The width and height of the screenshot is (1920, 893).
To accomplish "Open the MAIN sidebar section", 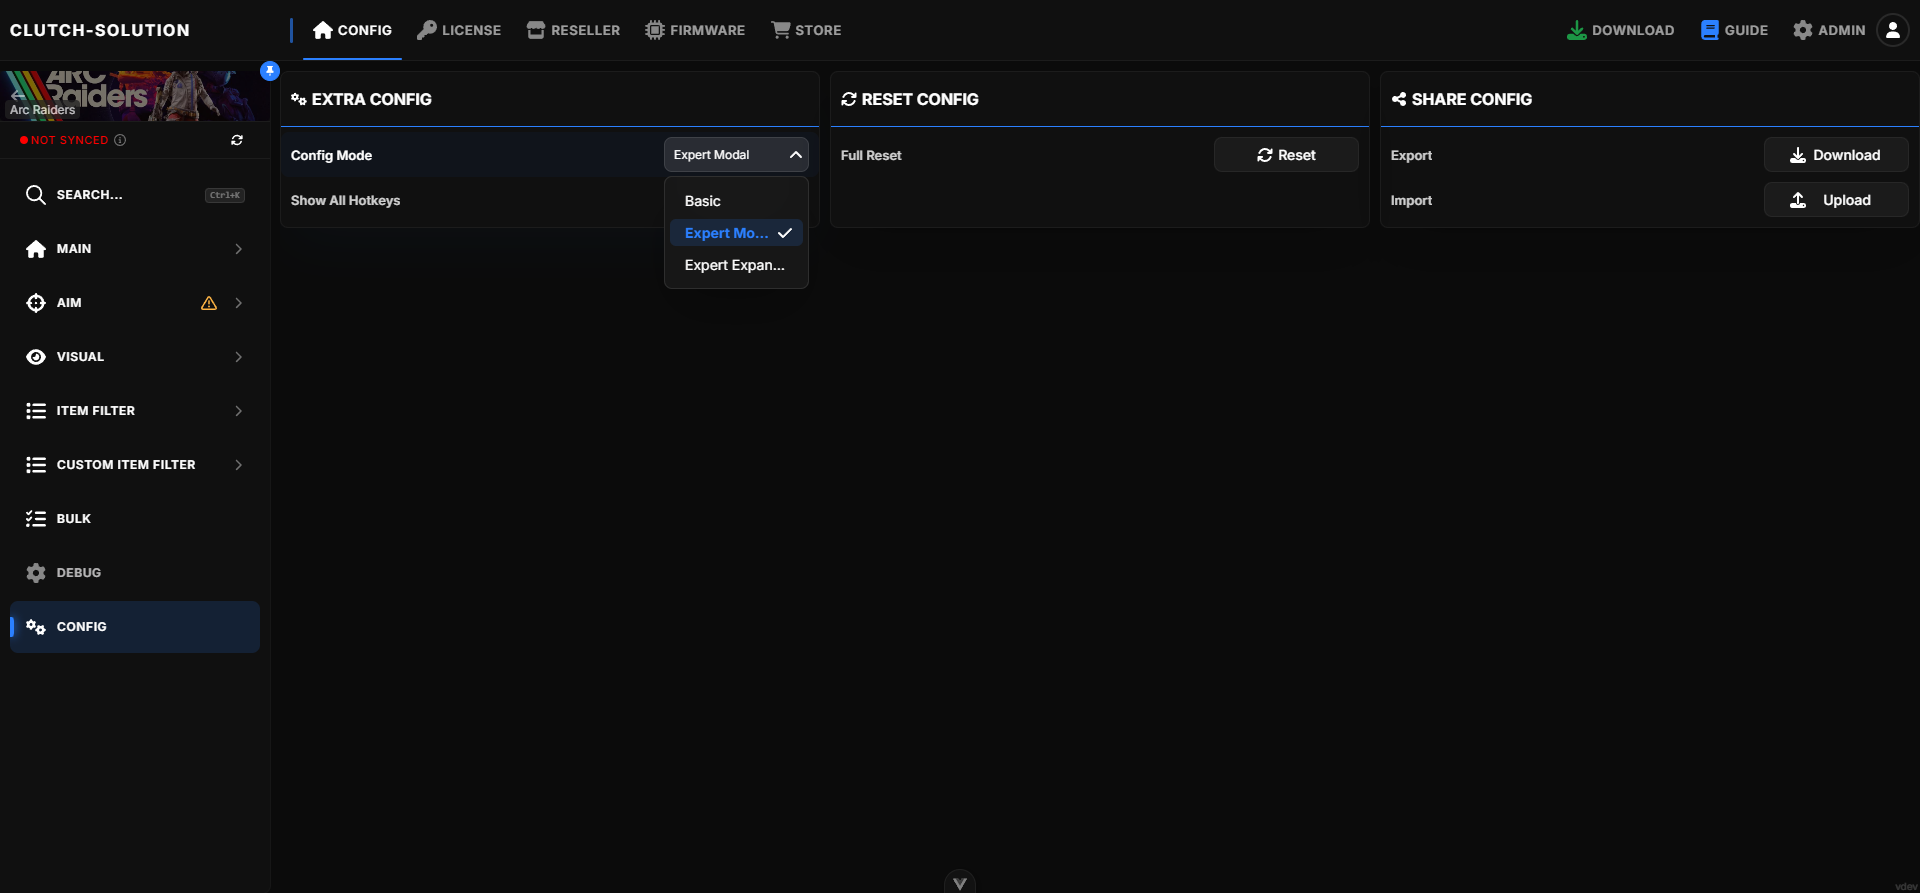I will pyautogui.click(x=135, y=249).
